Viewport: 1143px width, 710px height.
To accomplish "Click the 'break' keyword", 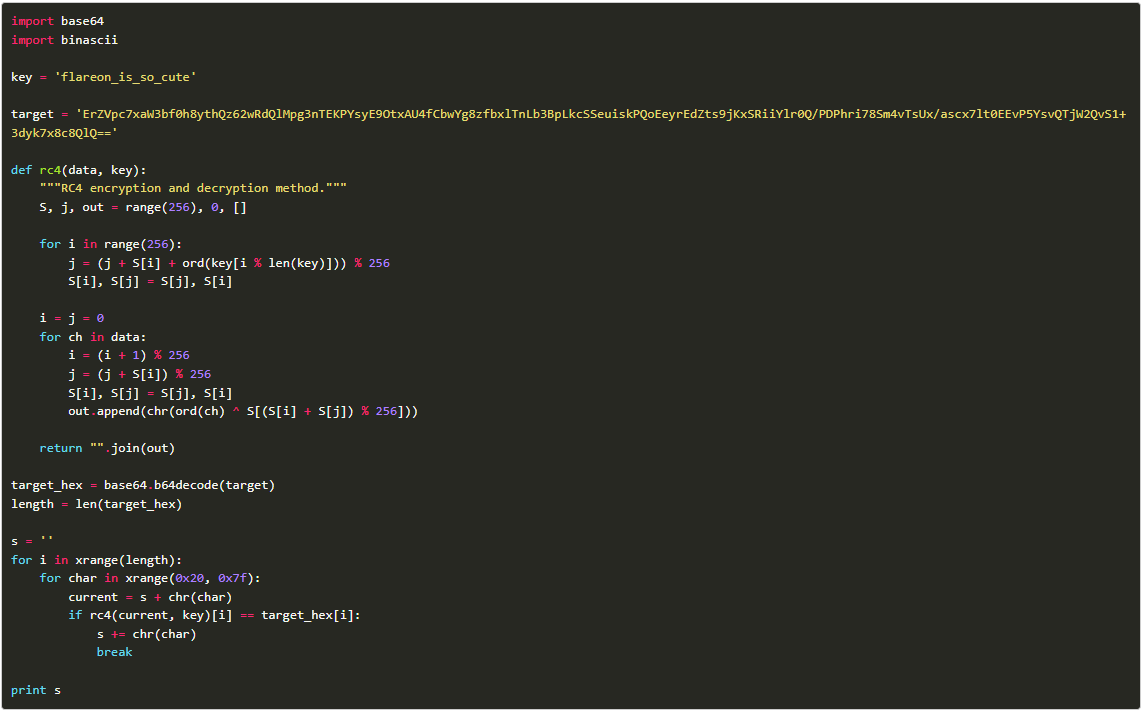I will click(x=114, y=652).
